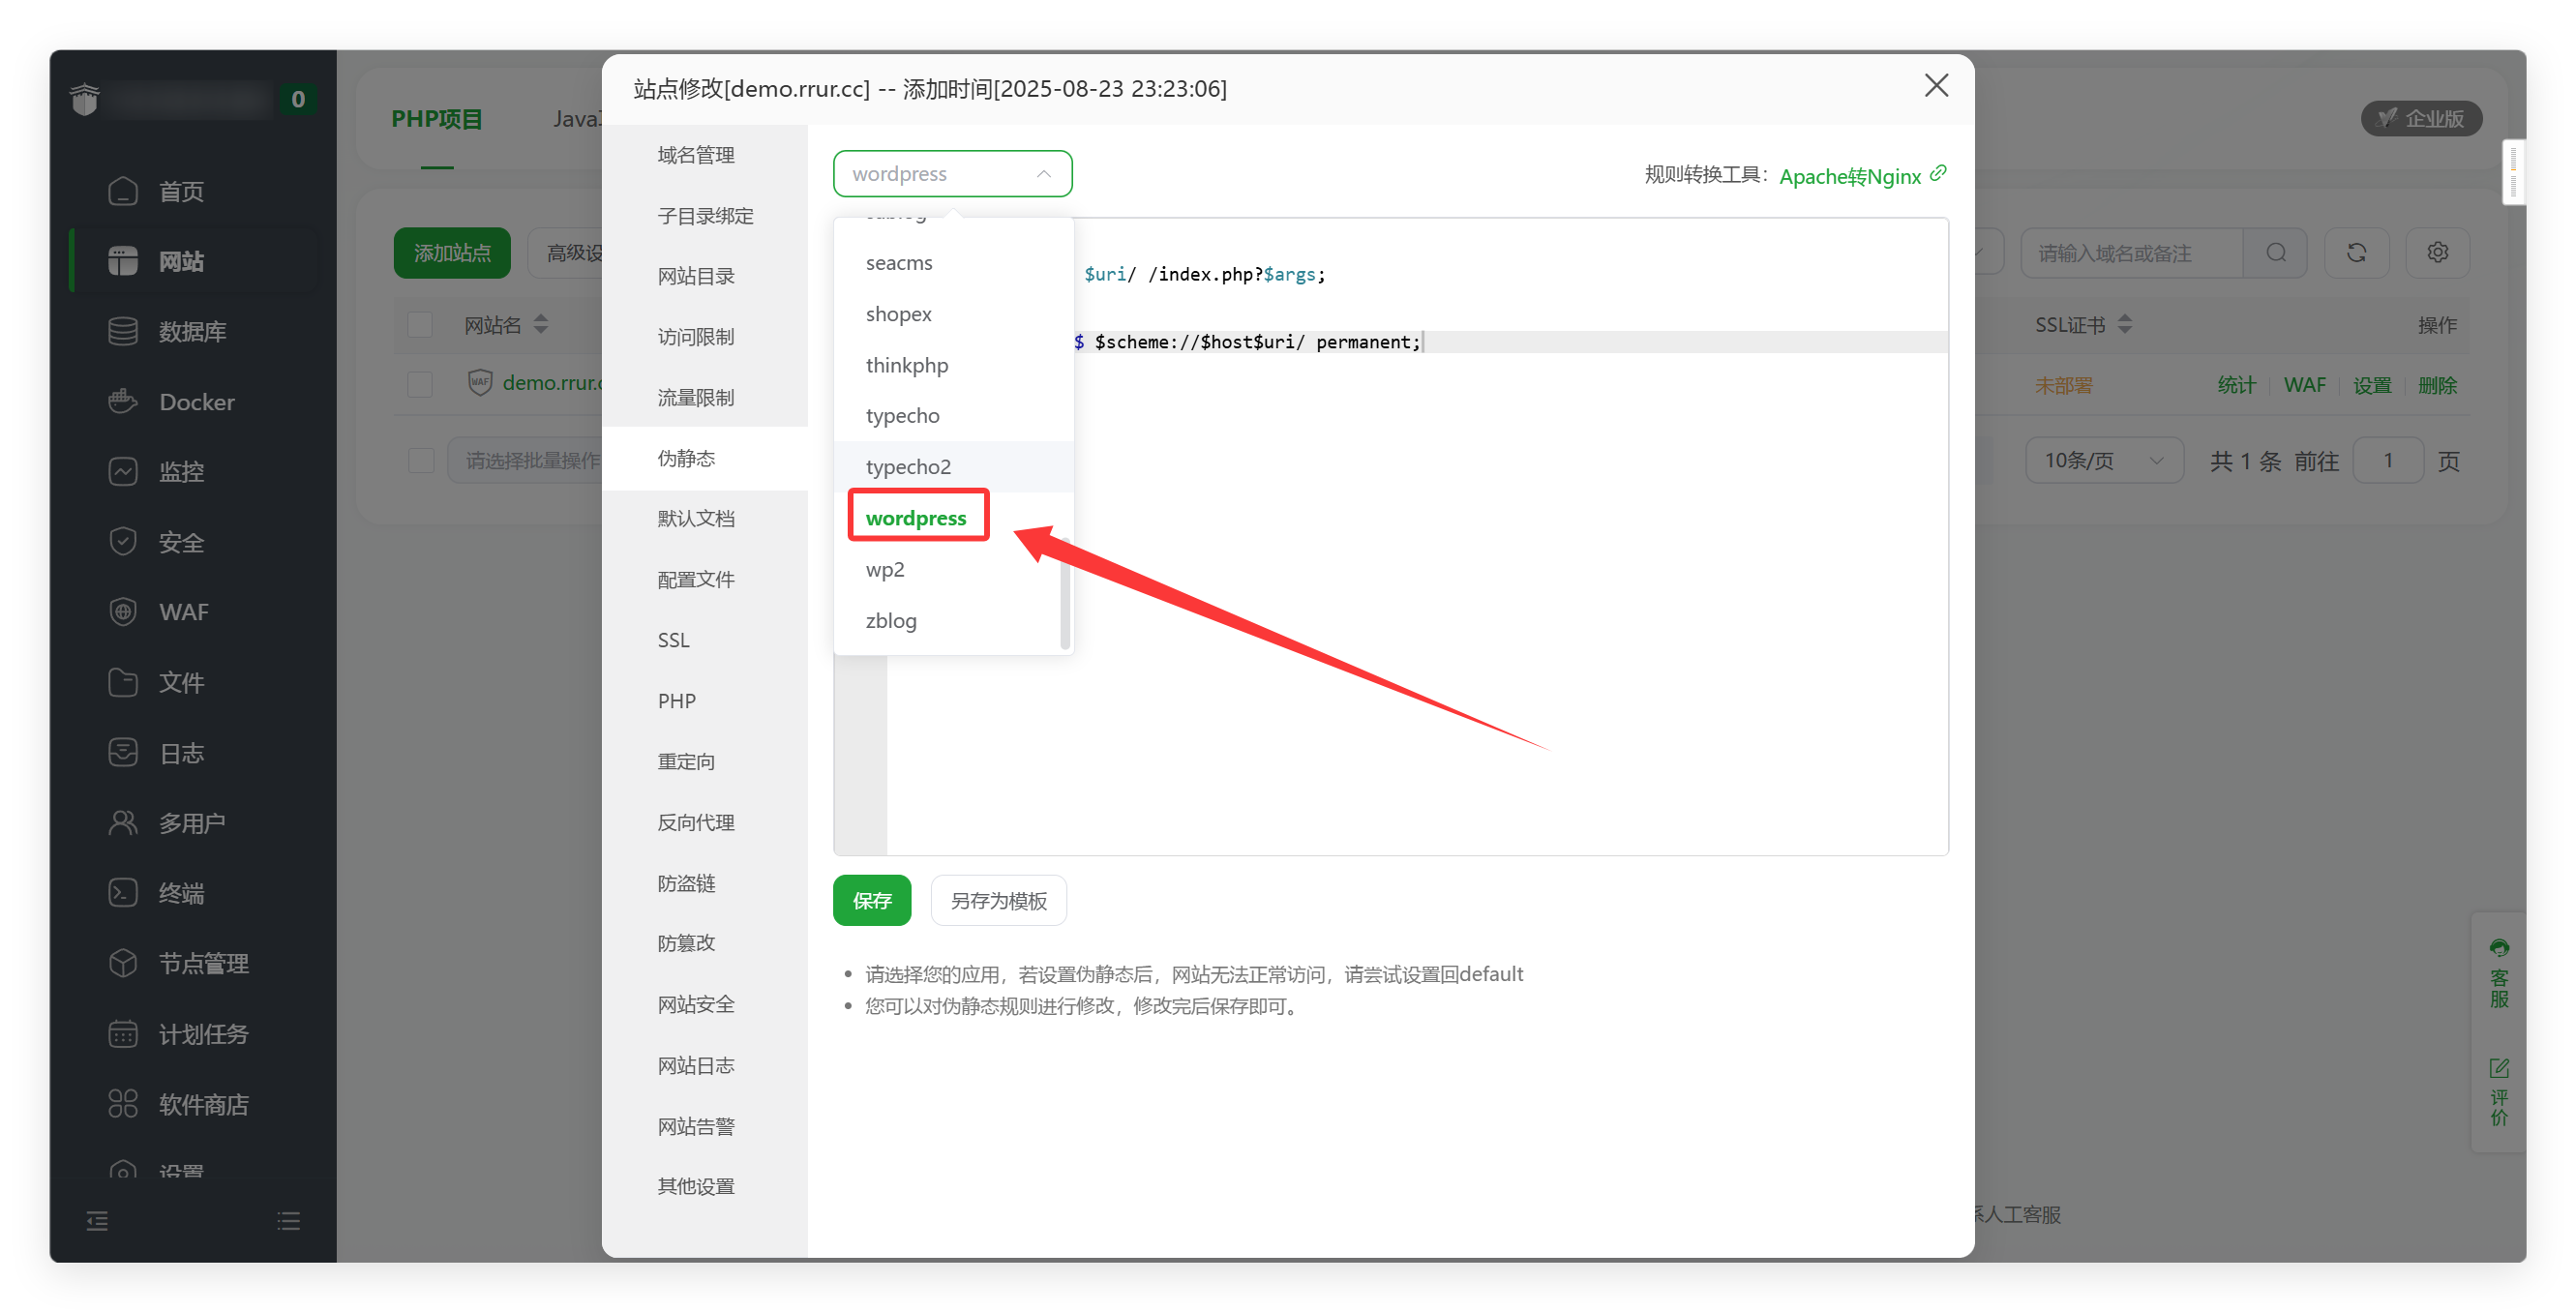Viewport: 2576px width, 1312px height.
Task: Choose thinkphp from template list
Action: 953,365
